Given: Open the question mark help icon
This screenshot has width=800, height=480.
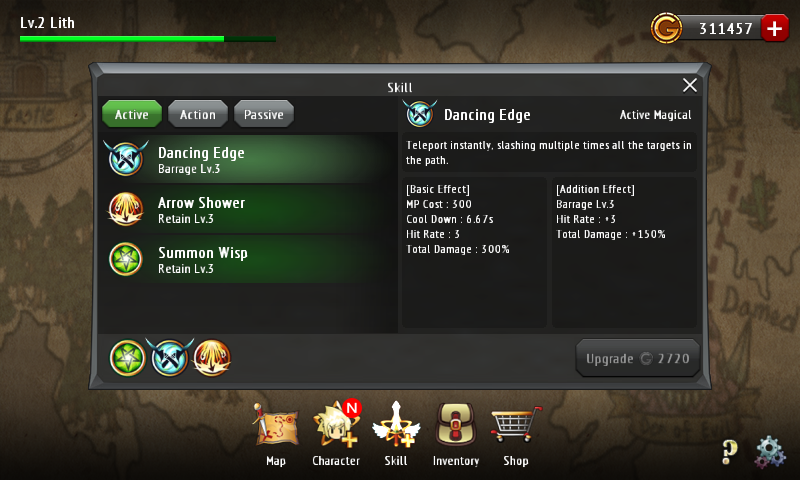Looking at the screenshot, I should click(730, 452).
